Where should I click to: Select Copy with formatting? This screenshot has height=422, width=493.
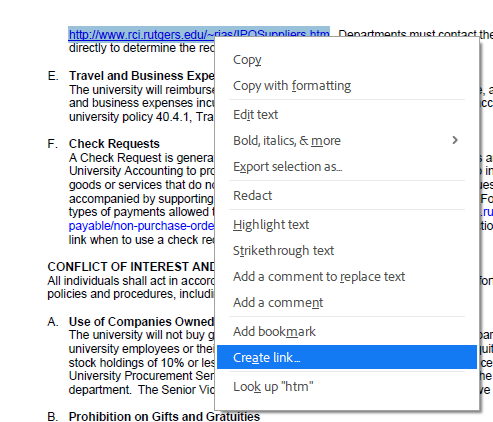347,86
